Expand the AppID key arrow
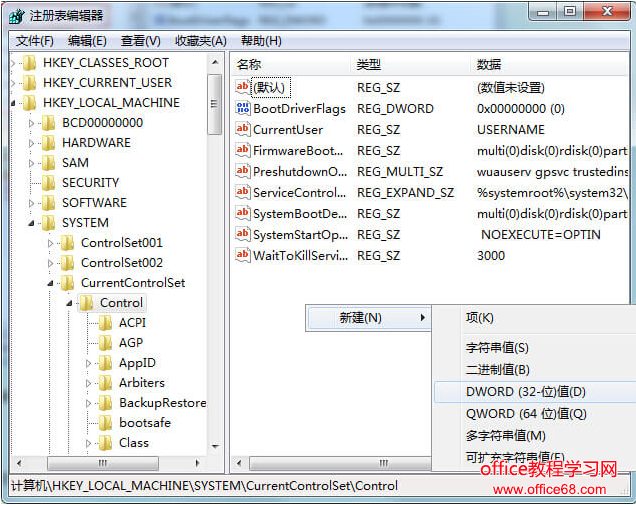The image size is (636, 506). [88, 363]
